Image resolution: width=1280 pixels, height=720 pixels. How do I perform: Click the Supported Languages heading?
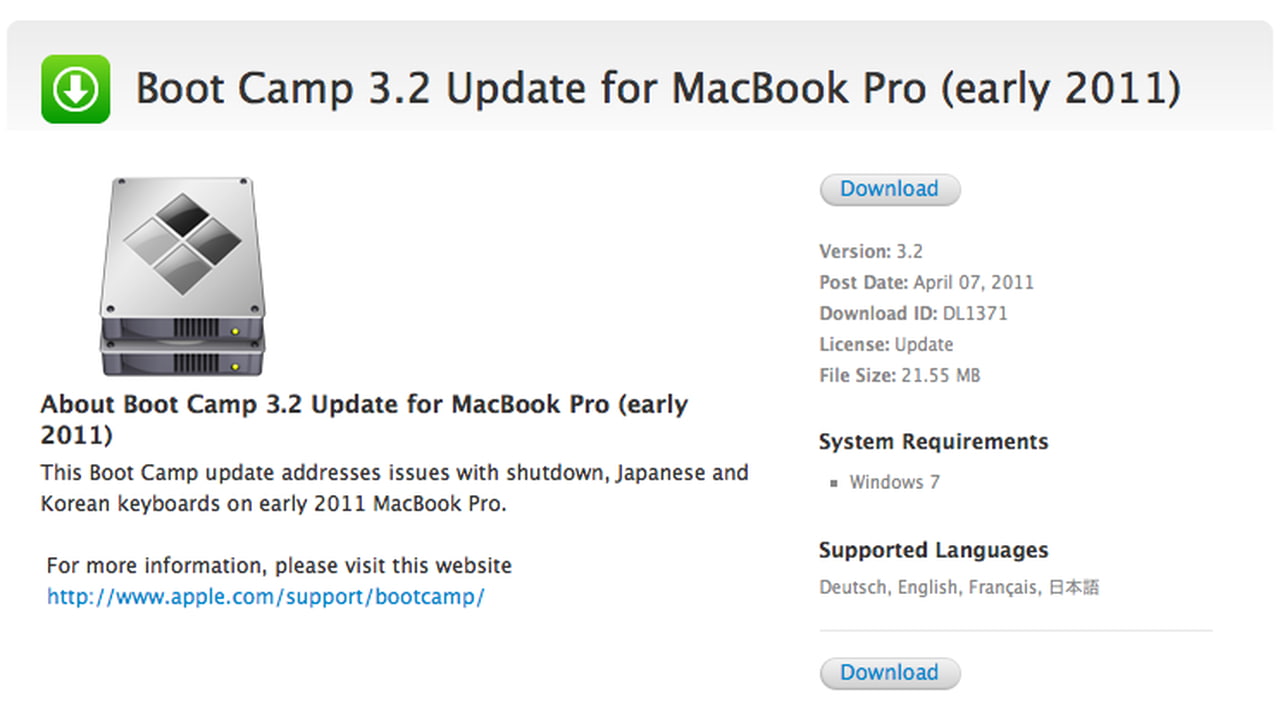click(x=933, y=550)
